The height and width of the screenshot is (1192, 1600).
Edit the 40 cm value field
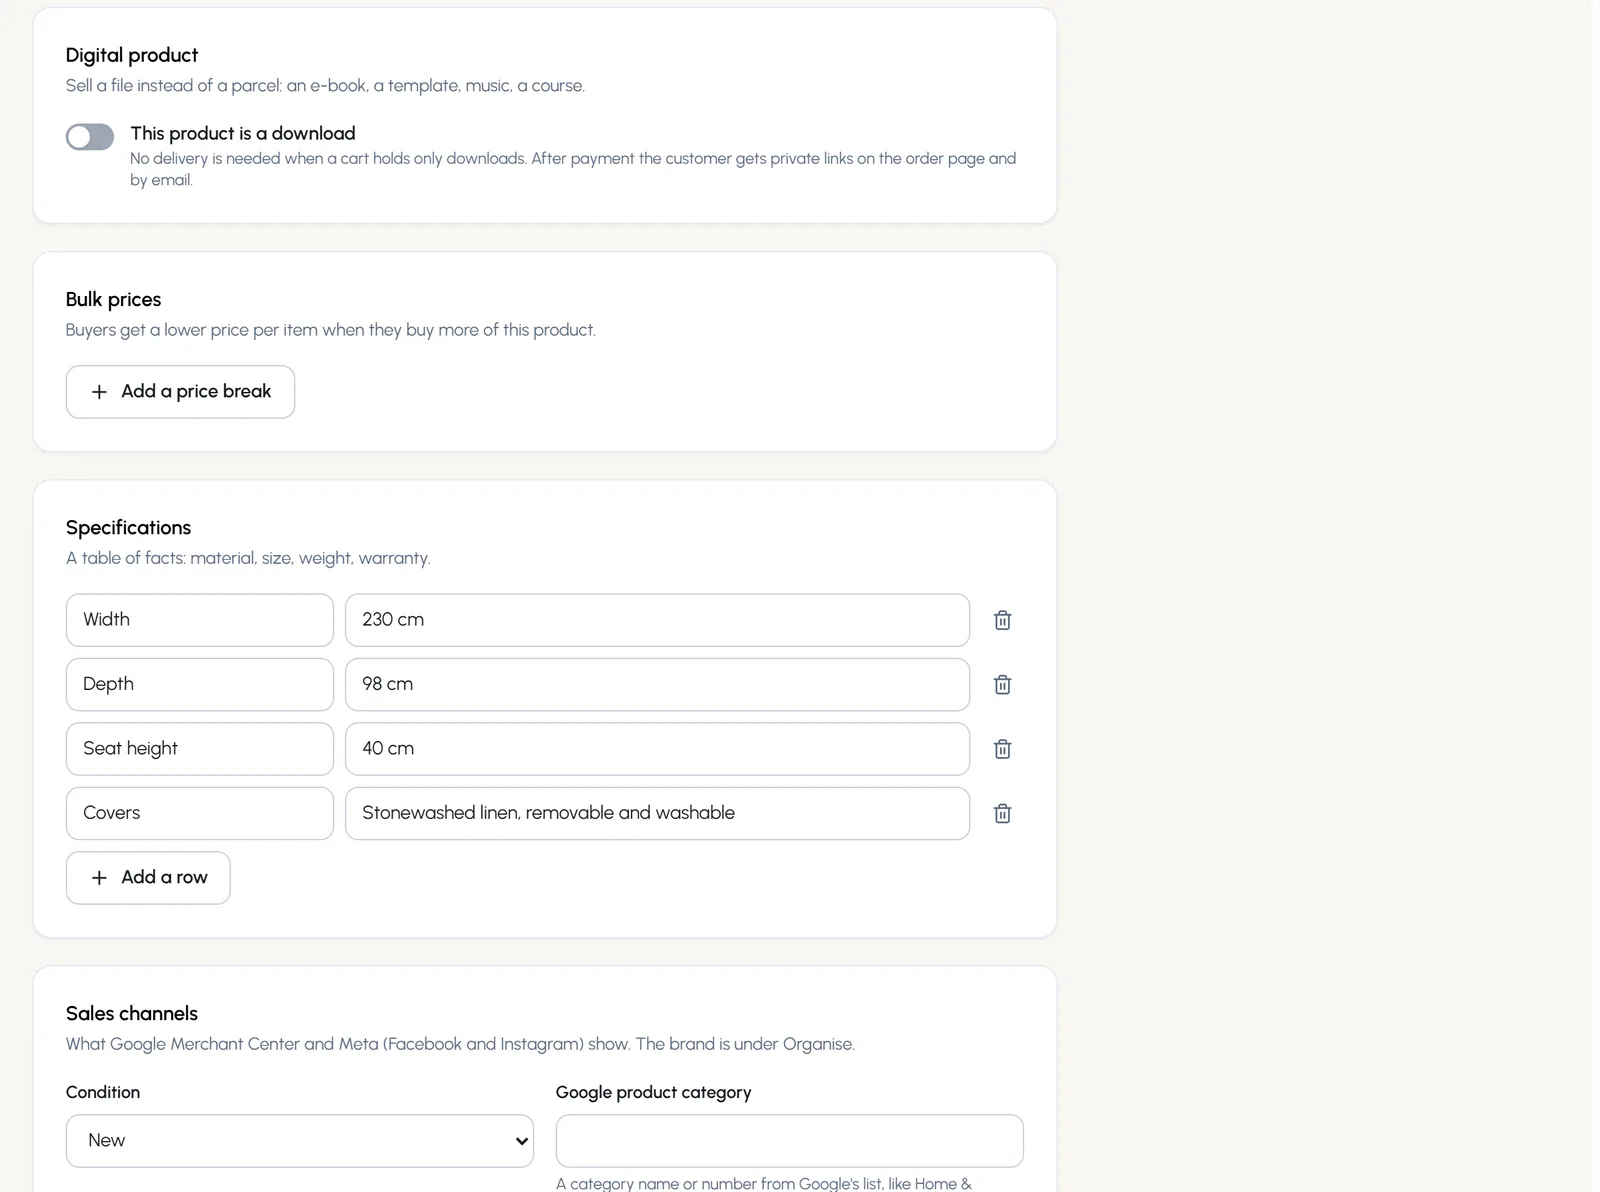click(657, 749)
